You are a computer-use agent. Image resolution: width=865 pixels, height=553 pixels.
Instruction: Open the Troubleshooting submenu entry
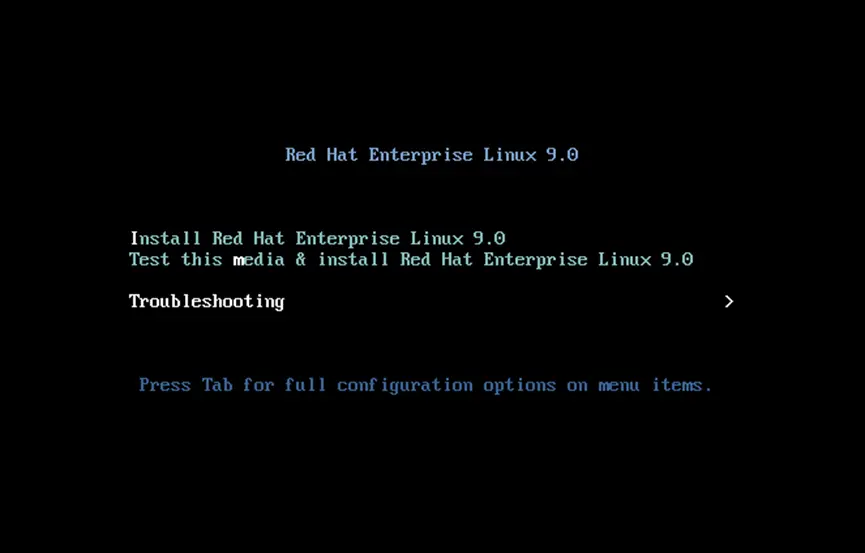(431, 301)
